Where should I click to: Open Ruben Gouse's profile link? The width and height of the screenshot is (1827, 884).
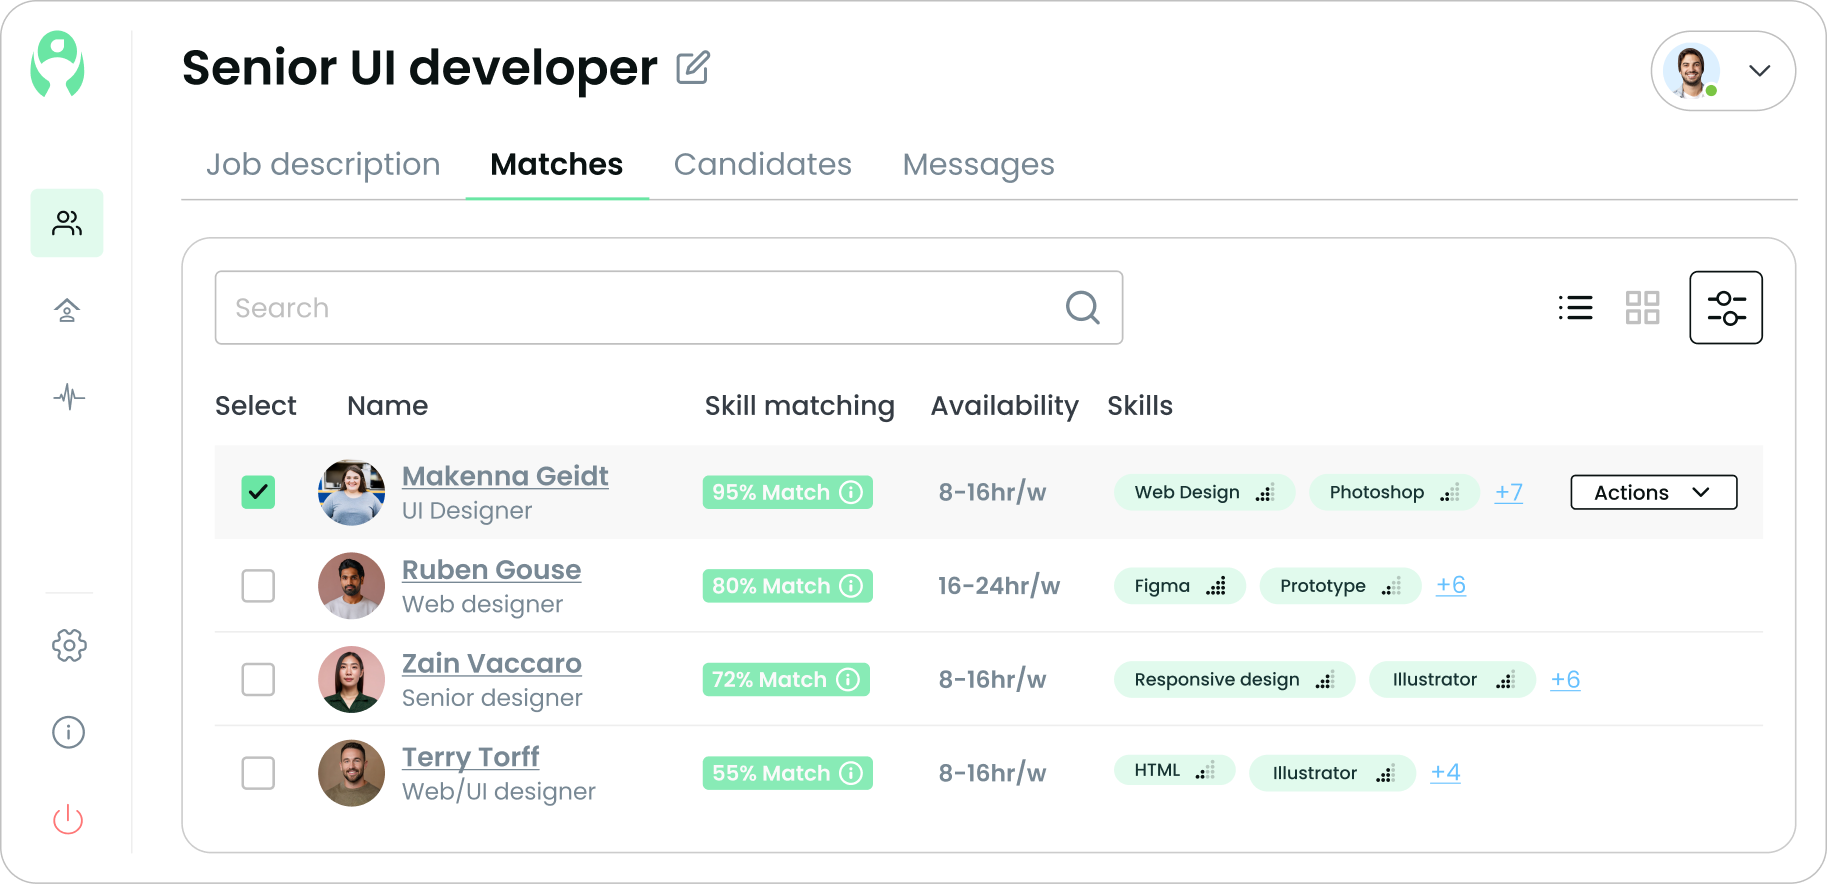click(x=491, y=570)
